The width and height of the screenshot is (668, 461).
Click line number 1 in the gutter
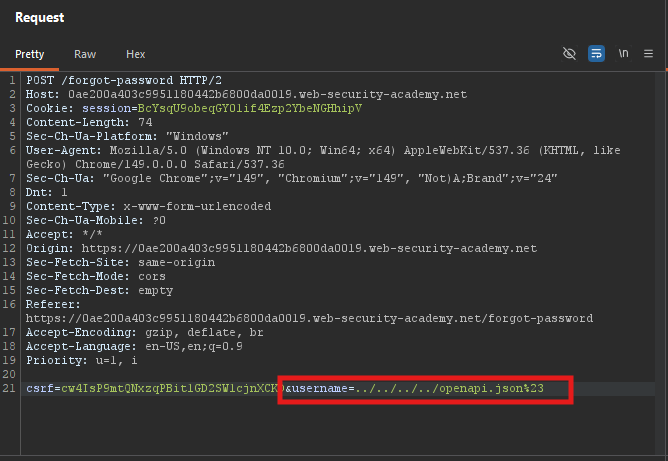click(12, 80)
